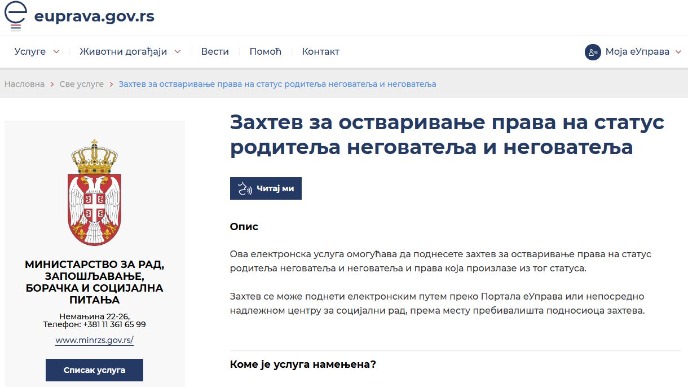Open the euprava.gov.rs home text link

click(x=94, y=16)
